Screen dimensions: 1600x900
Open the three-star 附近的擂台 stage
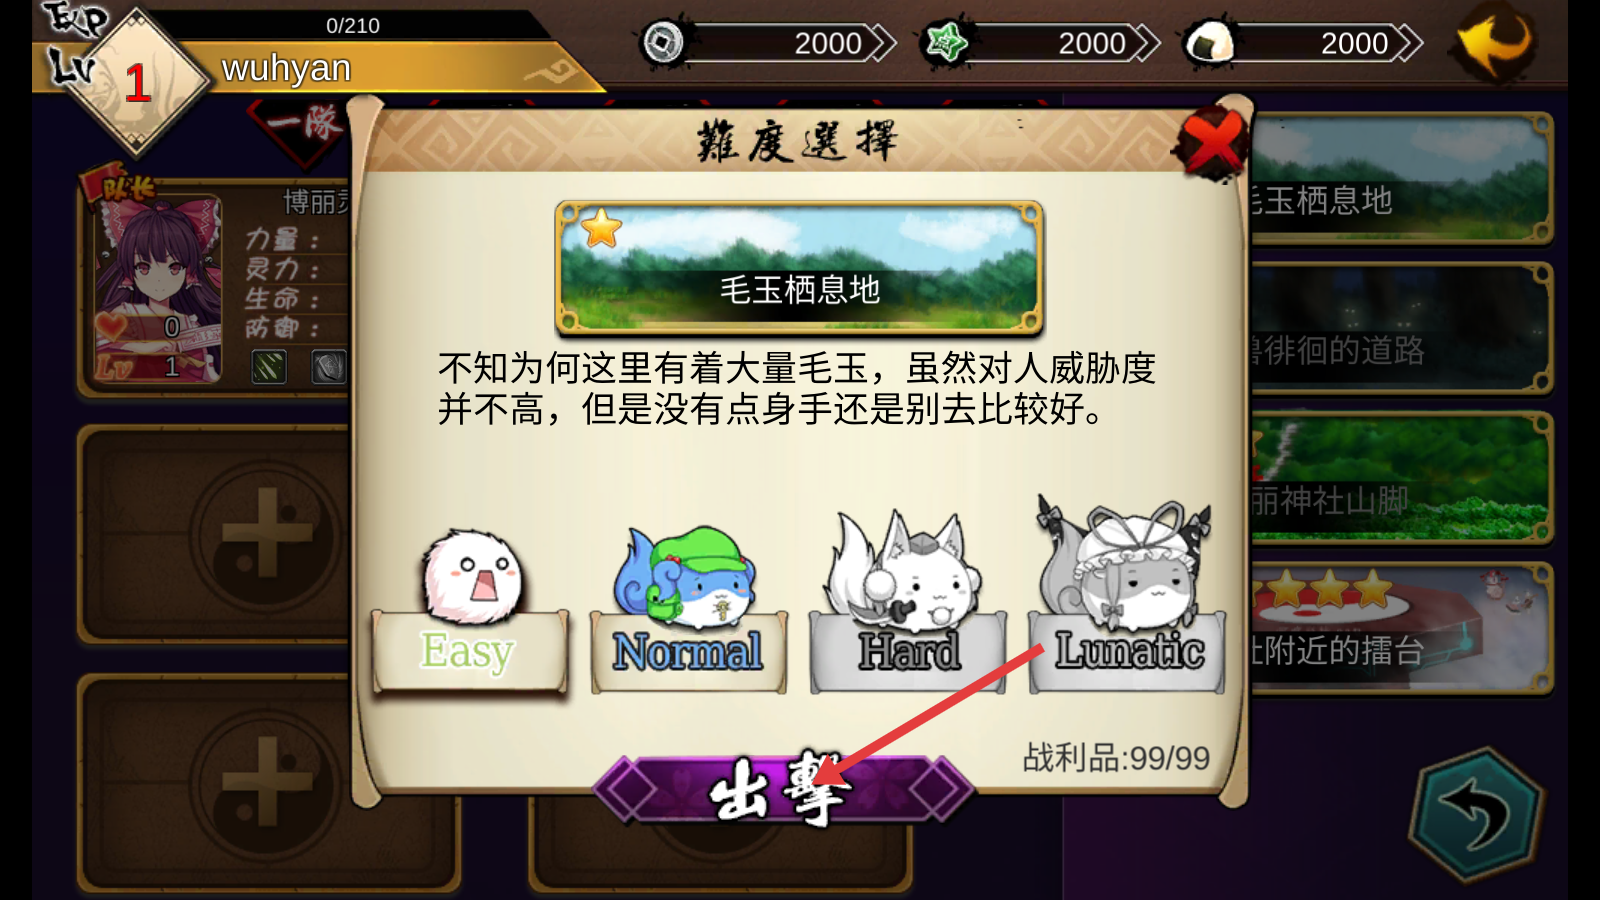click(x=1400, y=628)
